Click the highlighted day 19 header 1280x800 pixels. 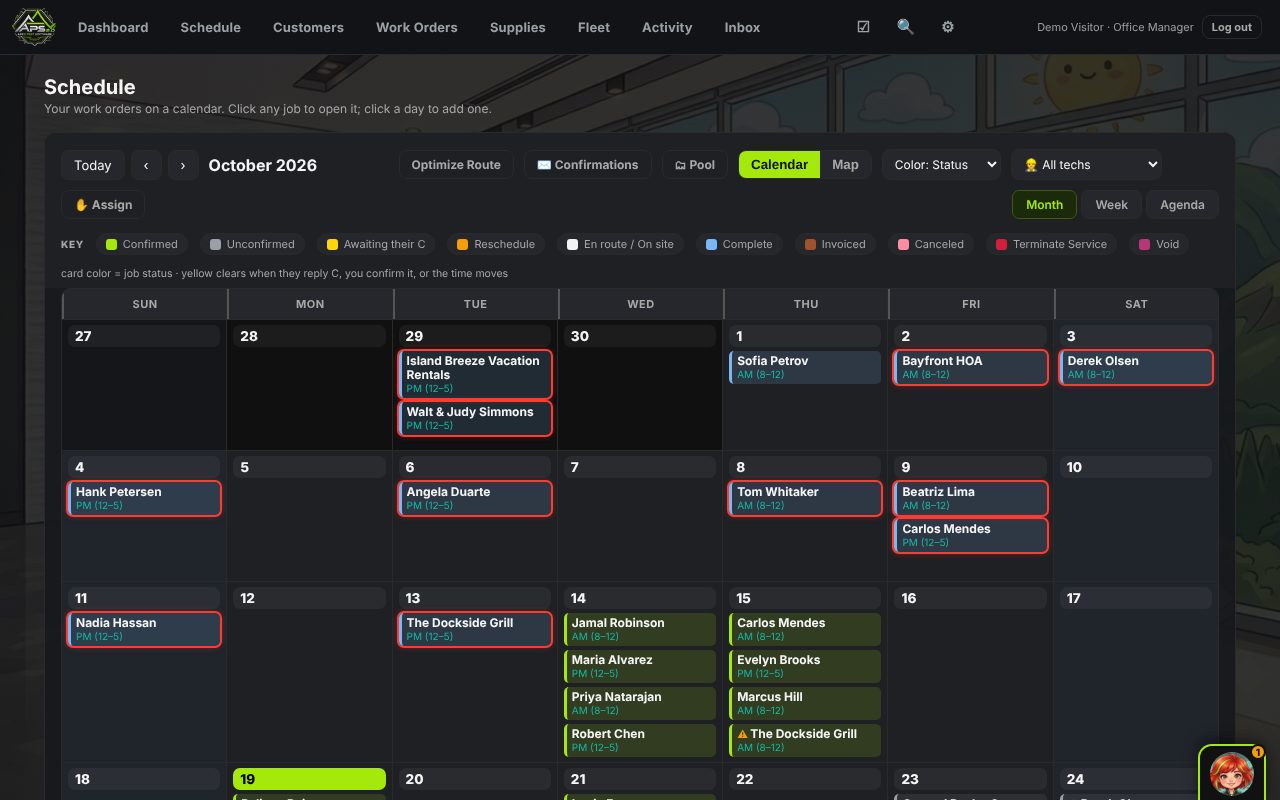309,779
